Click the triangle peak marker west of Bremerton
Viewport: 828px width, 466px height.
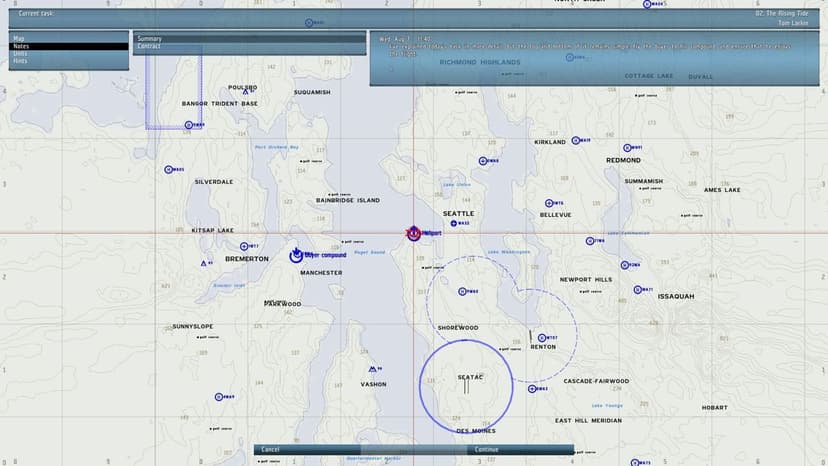tap(204, 263)
